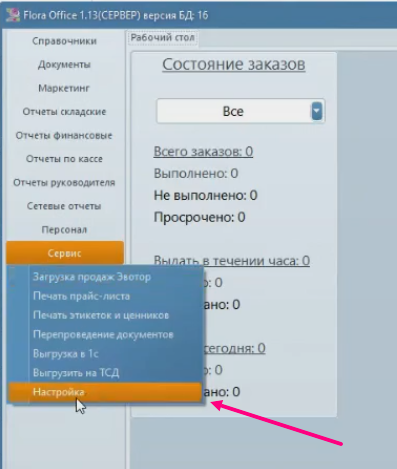Select Маркетинг in the left sidebar
Viewport: 397px width, 469px height.
point(65,88)
